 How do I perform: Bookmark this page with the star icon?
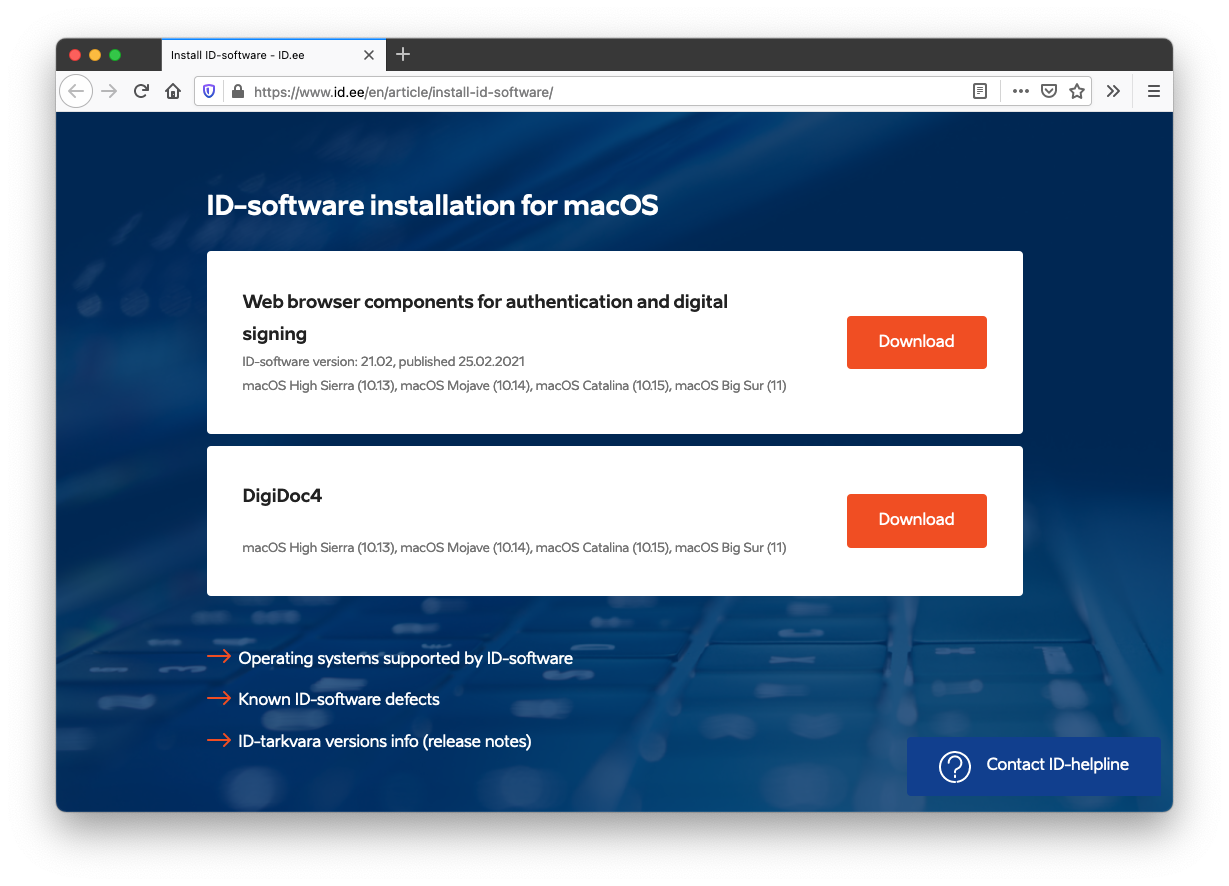click(x=1076, y=91)
